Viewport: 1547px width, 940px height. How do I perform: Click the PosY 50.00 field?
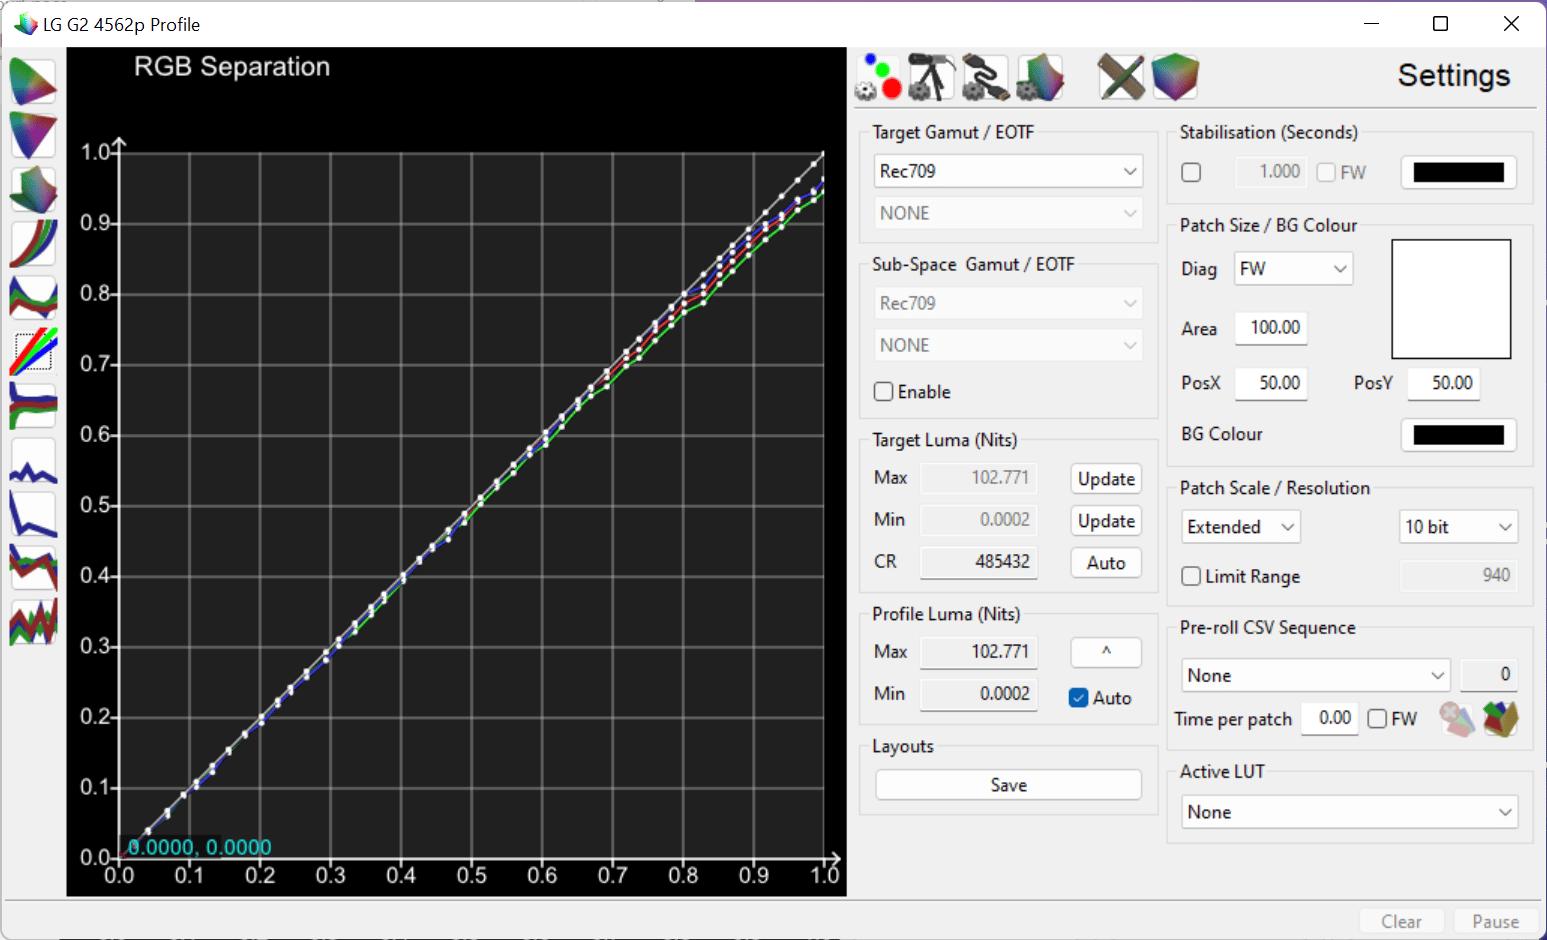point(1444,383)
